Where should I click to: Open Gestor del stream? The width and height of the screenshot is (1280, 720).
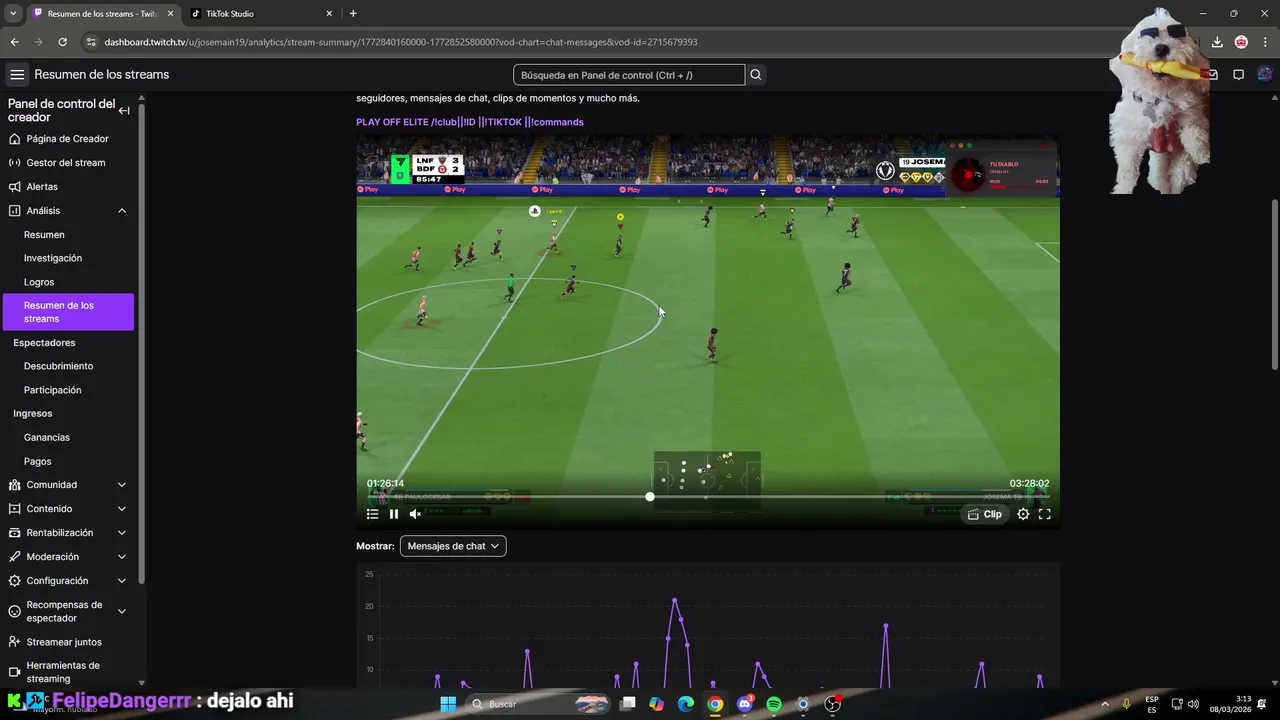pyautogui.click(x=67, y=163)
